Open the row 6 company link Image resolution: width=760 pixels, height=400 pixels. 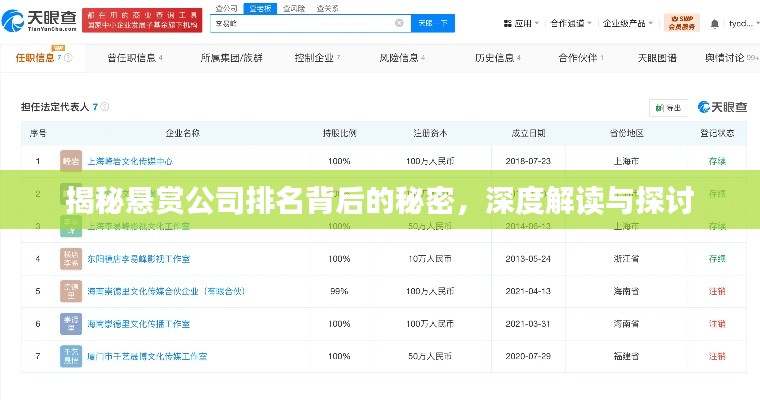coord(139,323)
